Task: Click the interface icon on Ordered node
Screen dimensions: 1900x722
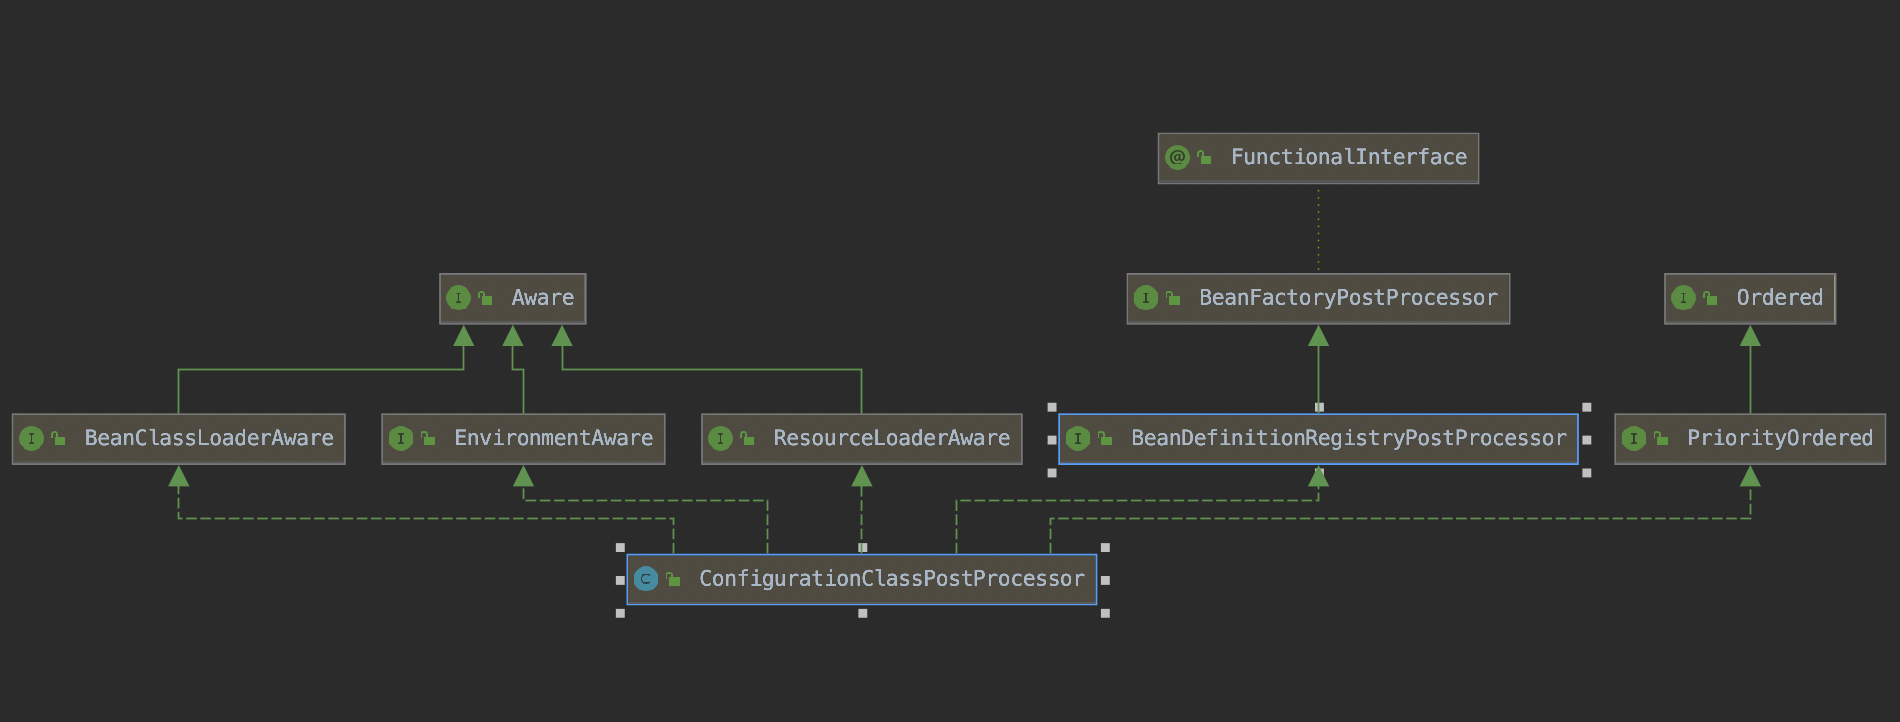Action: click(1683, 298)
